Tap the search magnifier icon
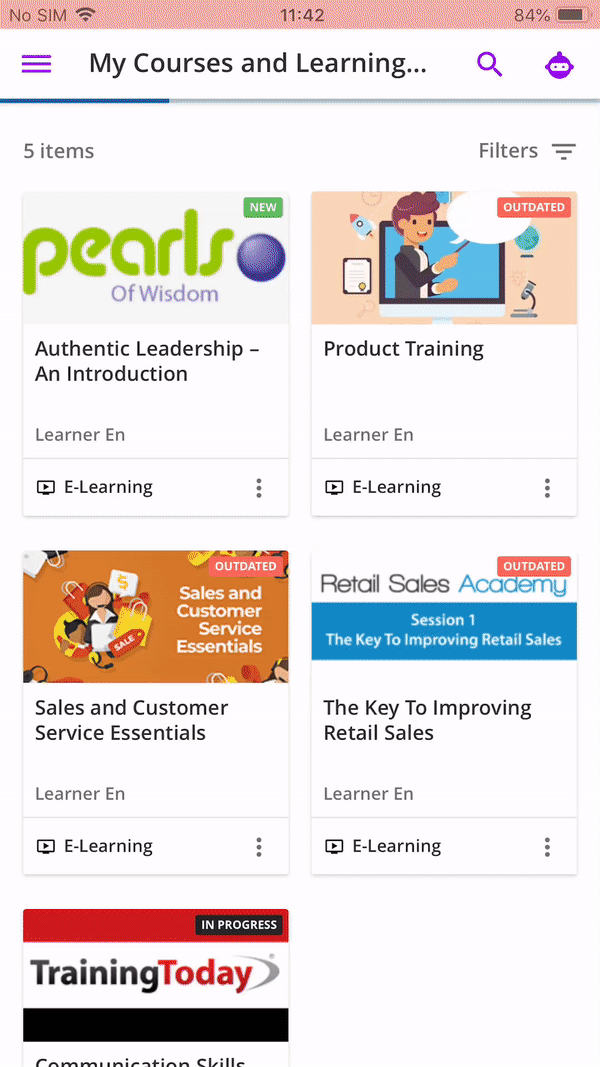The image size is (600, 1067). (489, 65)
